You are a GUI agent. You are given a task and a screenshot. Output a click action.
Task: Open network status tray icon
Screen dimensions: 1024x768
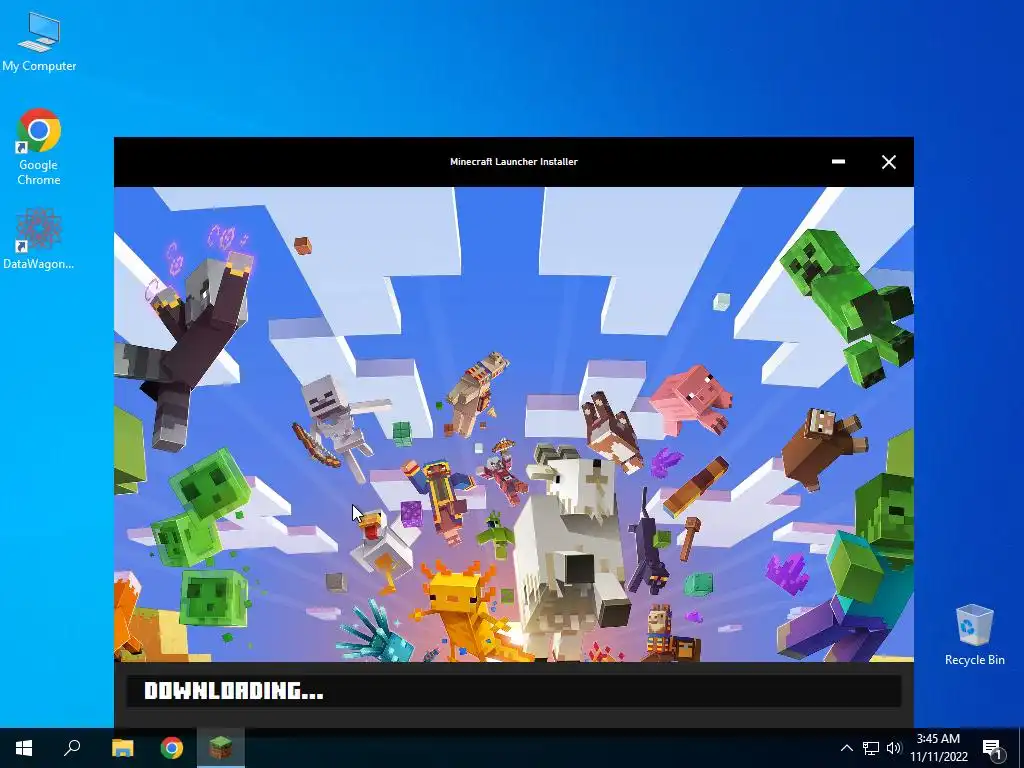point(871,748)
